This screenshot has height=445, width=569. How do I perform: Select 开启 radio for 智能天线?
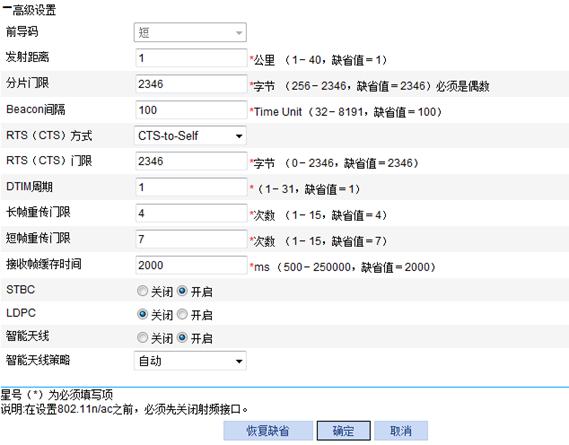point(182,338)
